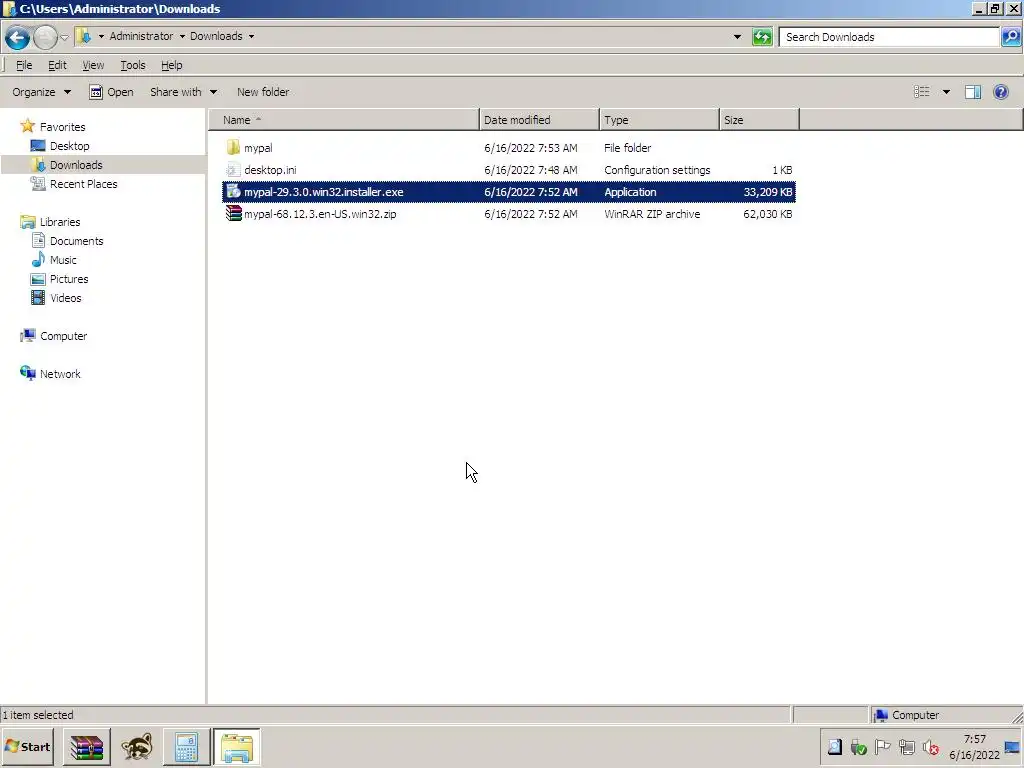Open the Tools menu
Image resolution: width=1024 pixels, height=768 pixels.
[133, 65]
